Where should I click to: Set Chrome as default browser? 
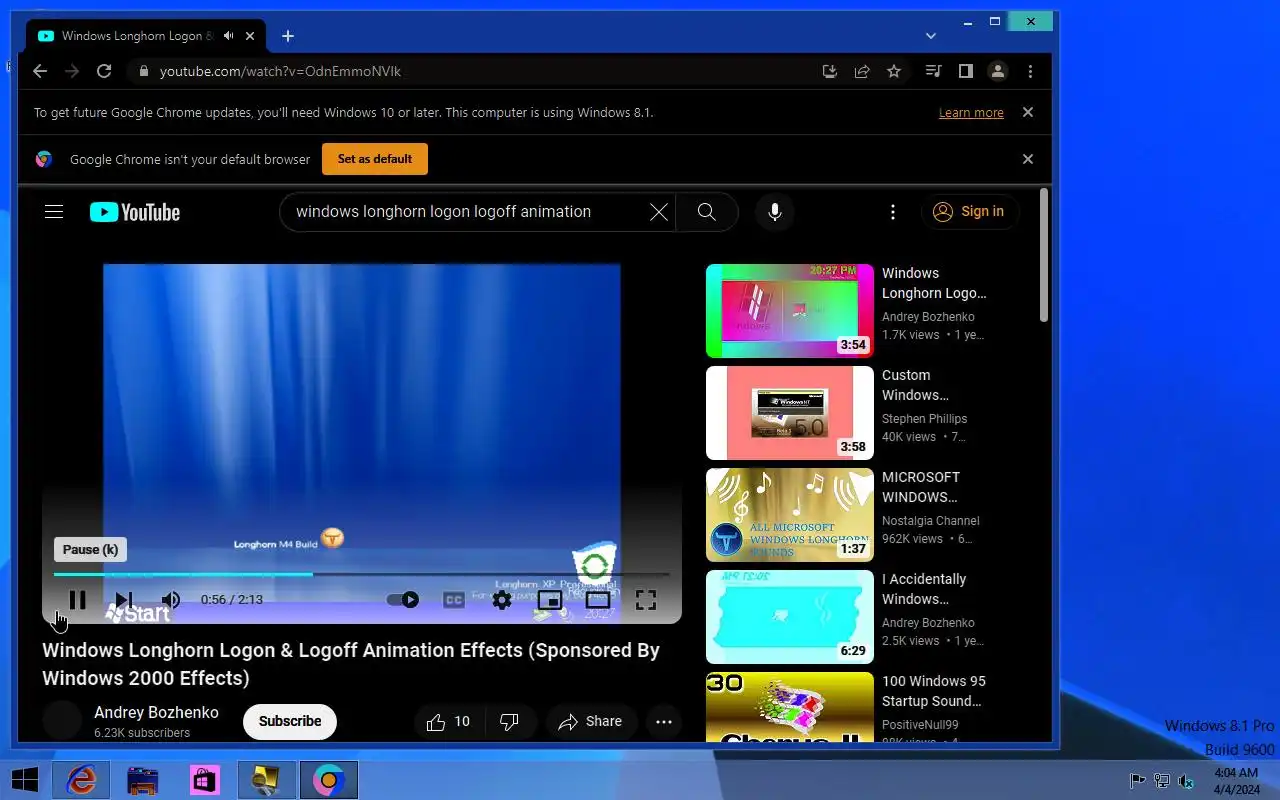(x=375, y=159)
